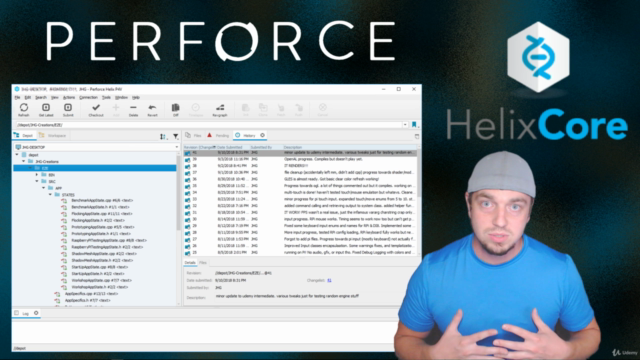Screen dimensions: 640x360
Task: Switch to the Workspace tab
Action: (53, 136)
